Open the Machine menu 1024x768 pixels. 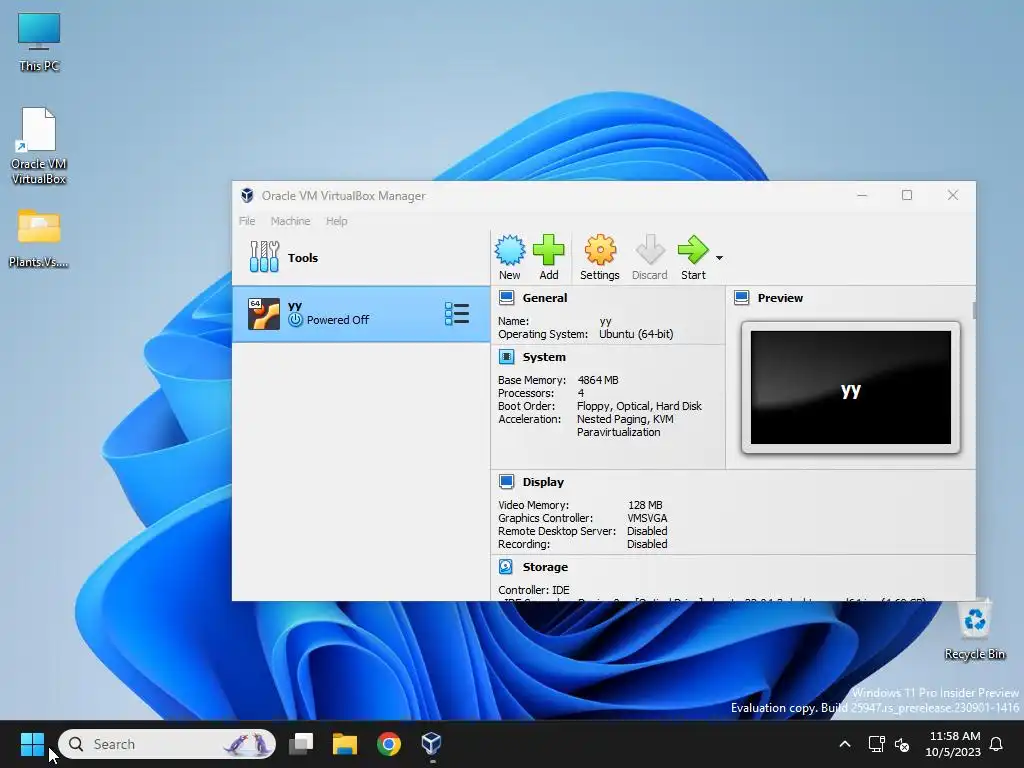[x=291, y=221]
